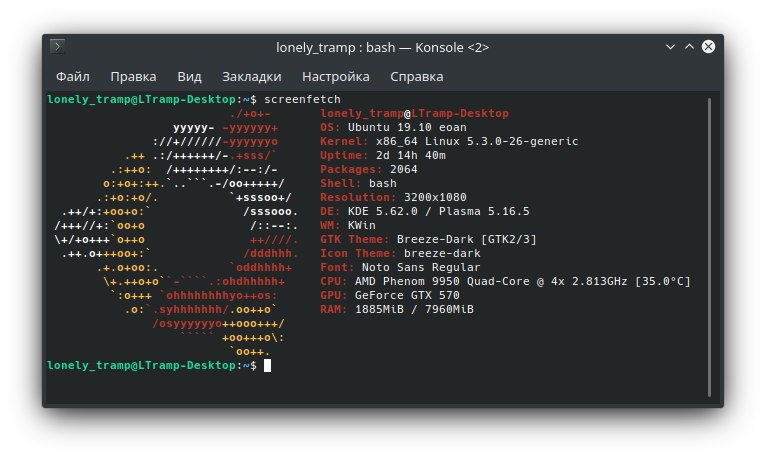This screenshot has width=766, height=458.
Task: Click the resolution value '3200x1080'
Action: point(435,197)
